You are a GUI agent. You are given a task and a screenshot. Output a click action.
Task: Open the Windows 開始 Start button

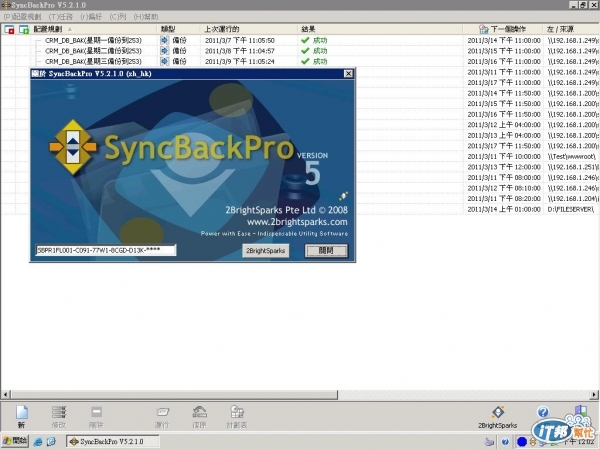tap(15, 441)
